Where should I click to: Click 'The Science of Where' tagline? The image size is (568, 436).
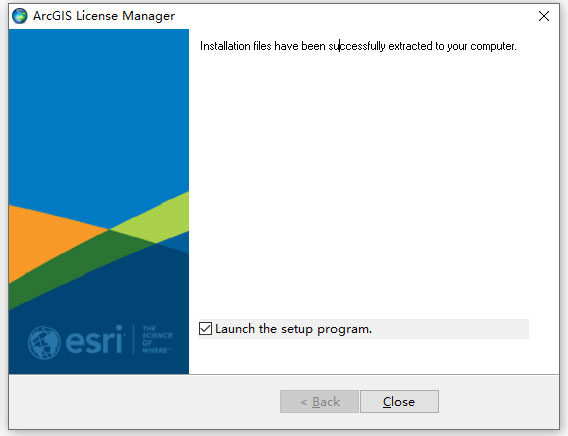(157, 340)
